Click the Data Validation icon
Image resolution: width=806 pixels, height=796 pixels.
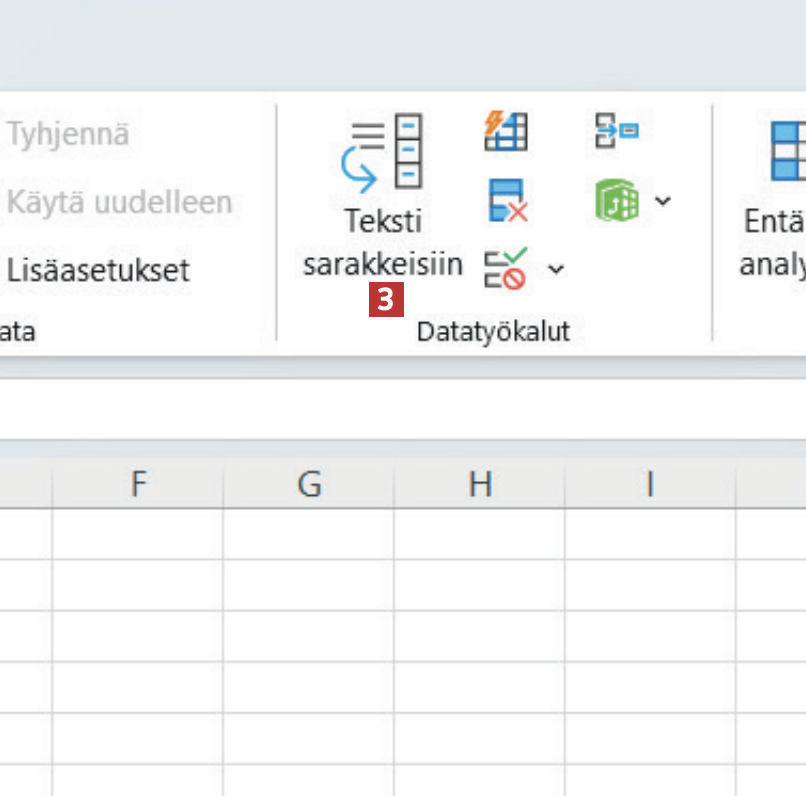(x=506, y=268)
